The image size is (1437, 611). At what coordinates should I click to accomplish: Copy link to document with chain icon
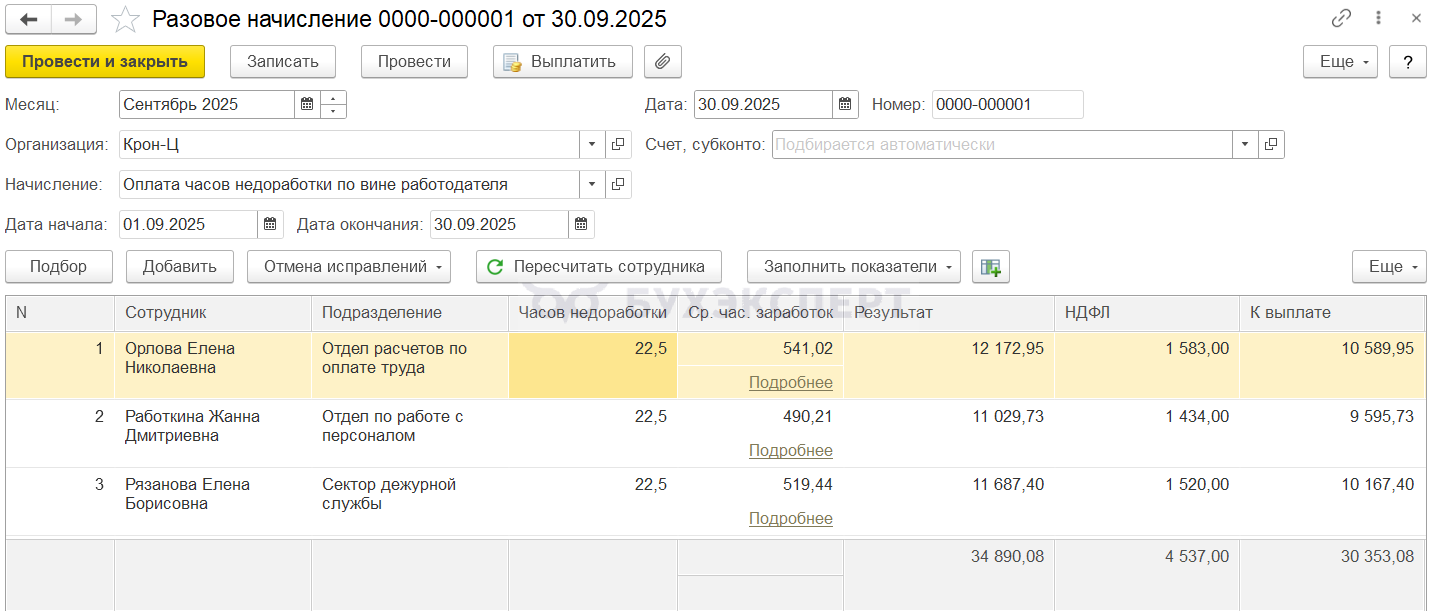click(x=1341, y=19)
